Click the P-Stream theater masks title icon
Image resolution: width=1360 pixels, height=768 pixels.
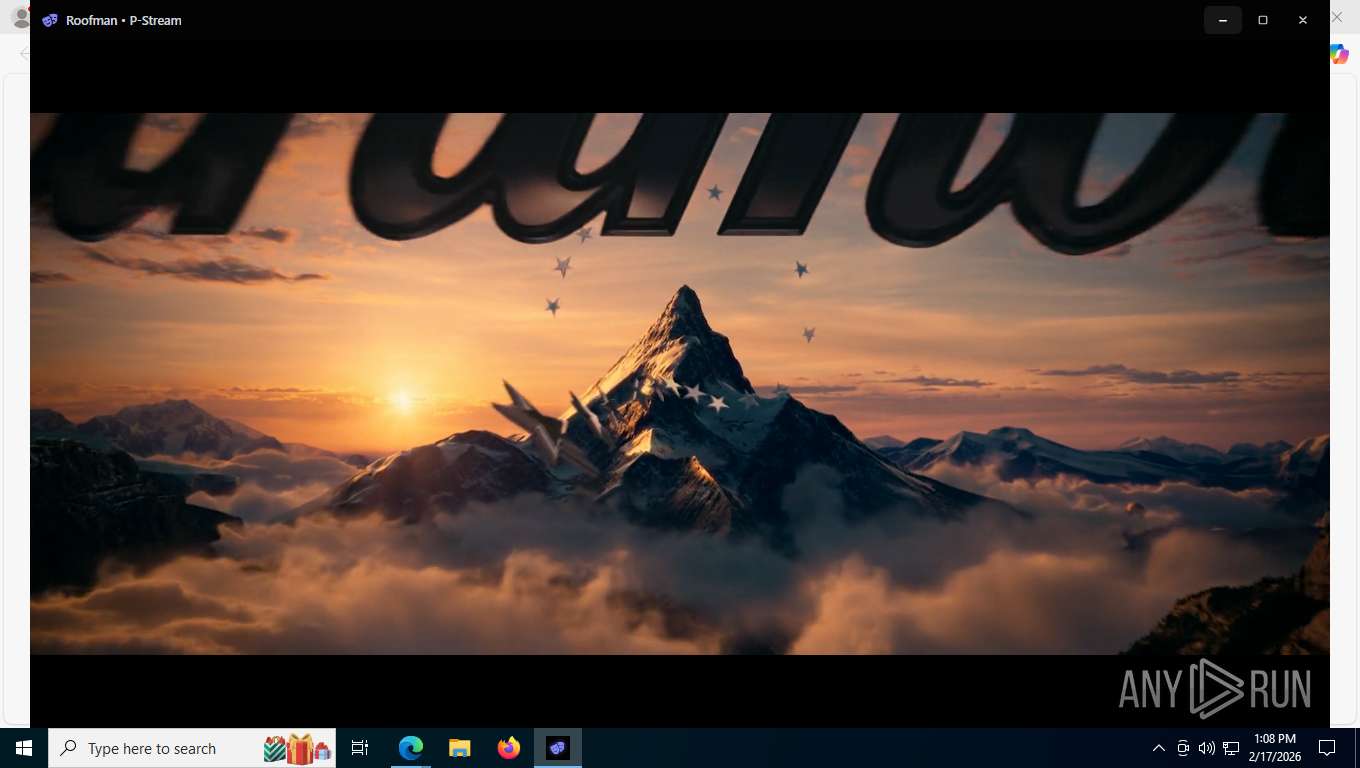point(50,20)
